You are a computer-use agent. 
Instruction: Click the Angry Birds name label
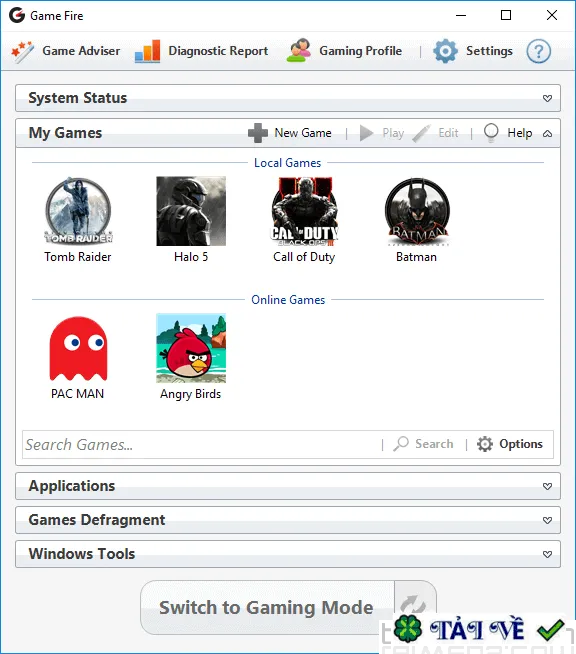coord(191,394)
